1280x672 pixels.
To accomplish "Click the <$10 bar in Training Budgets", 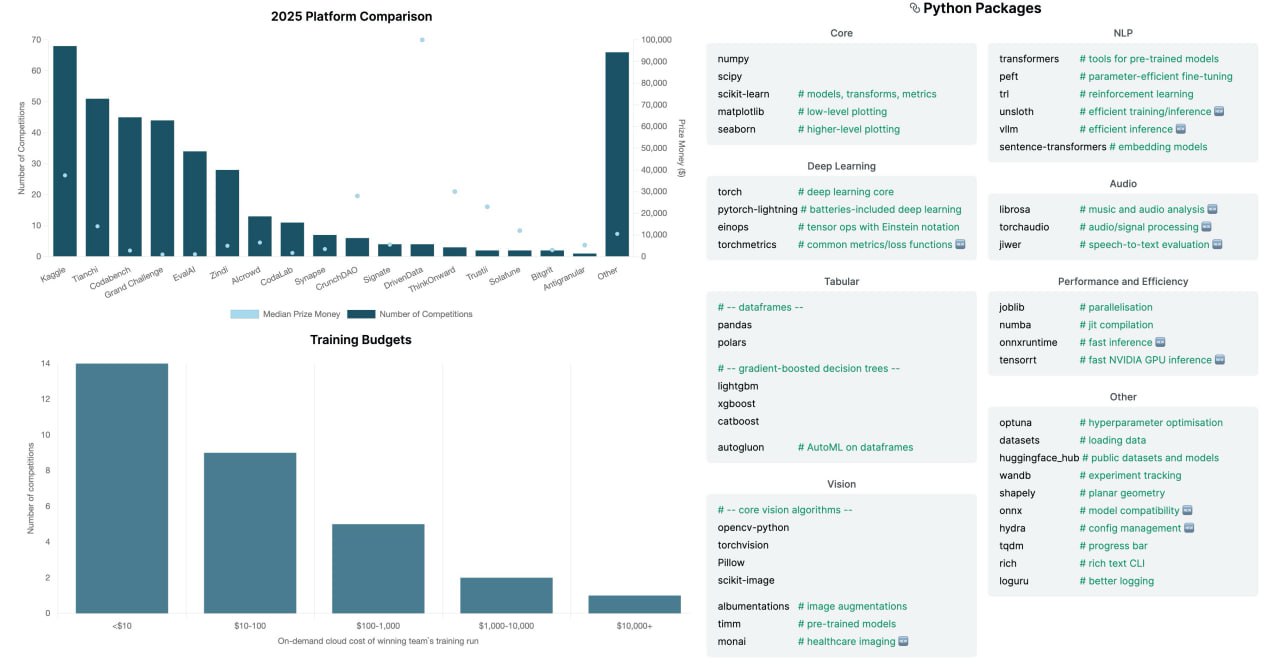I will point(122,488).
